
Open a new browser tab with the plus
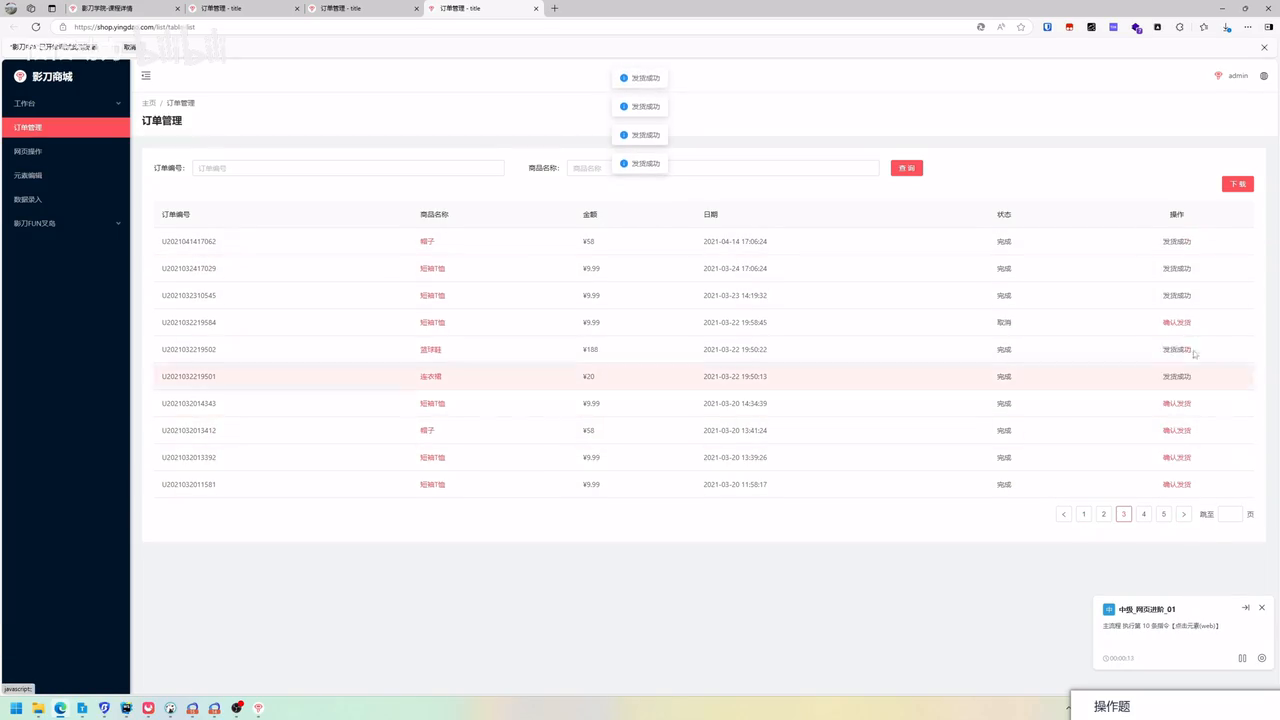point(555,8)
